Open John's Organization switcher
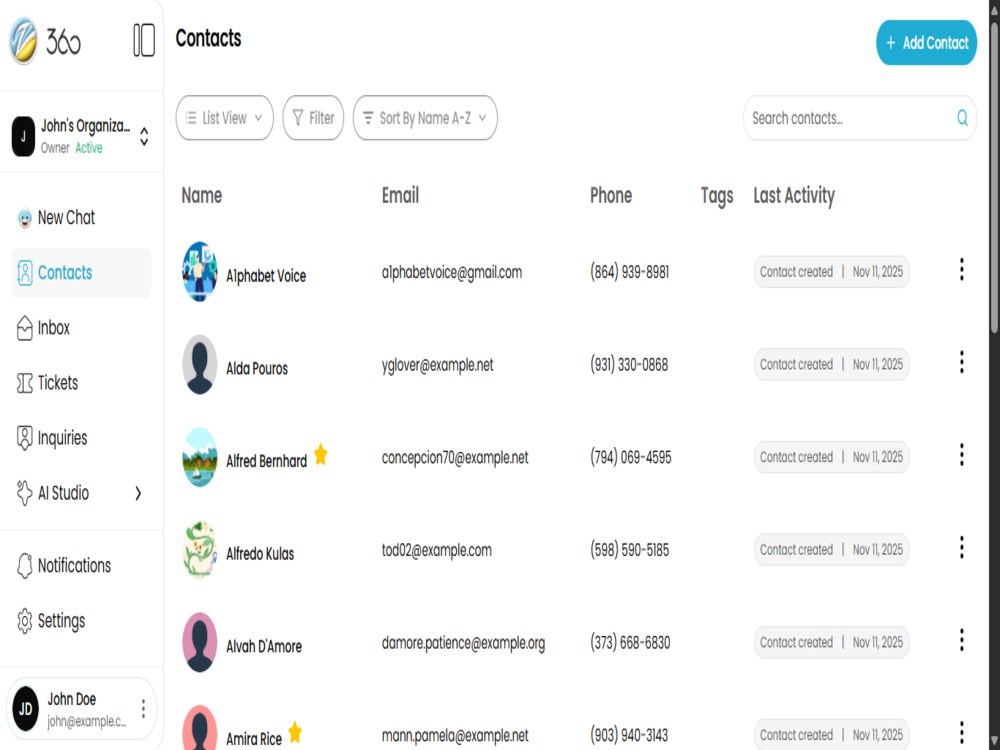Screen dimensions: 1000x750 82,136
